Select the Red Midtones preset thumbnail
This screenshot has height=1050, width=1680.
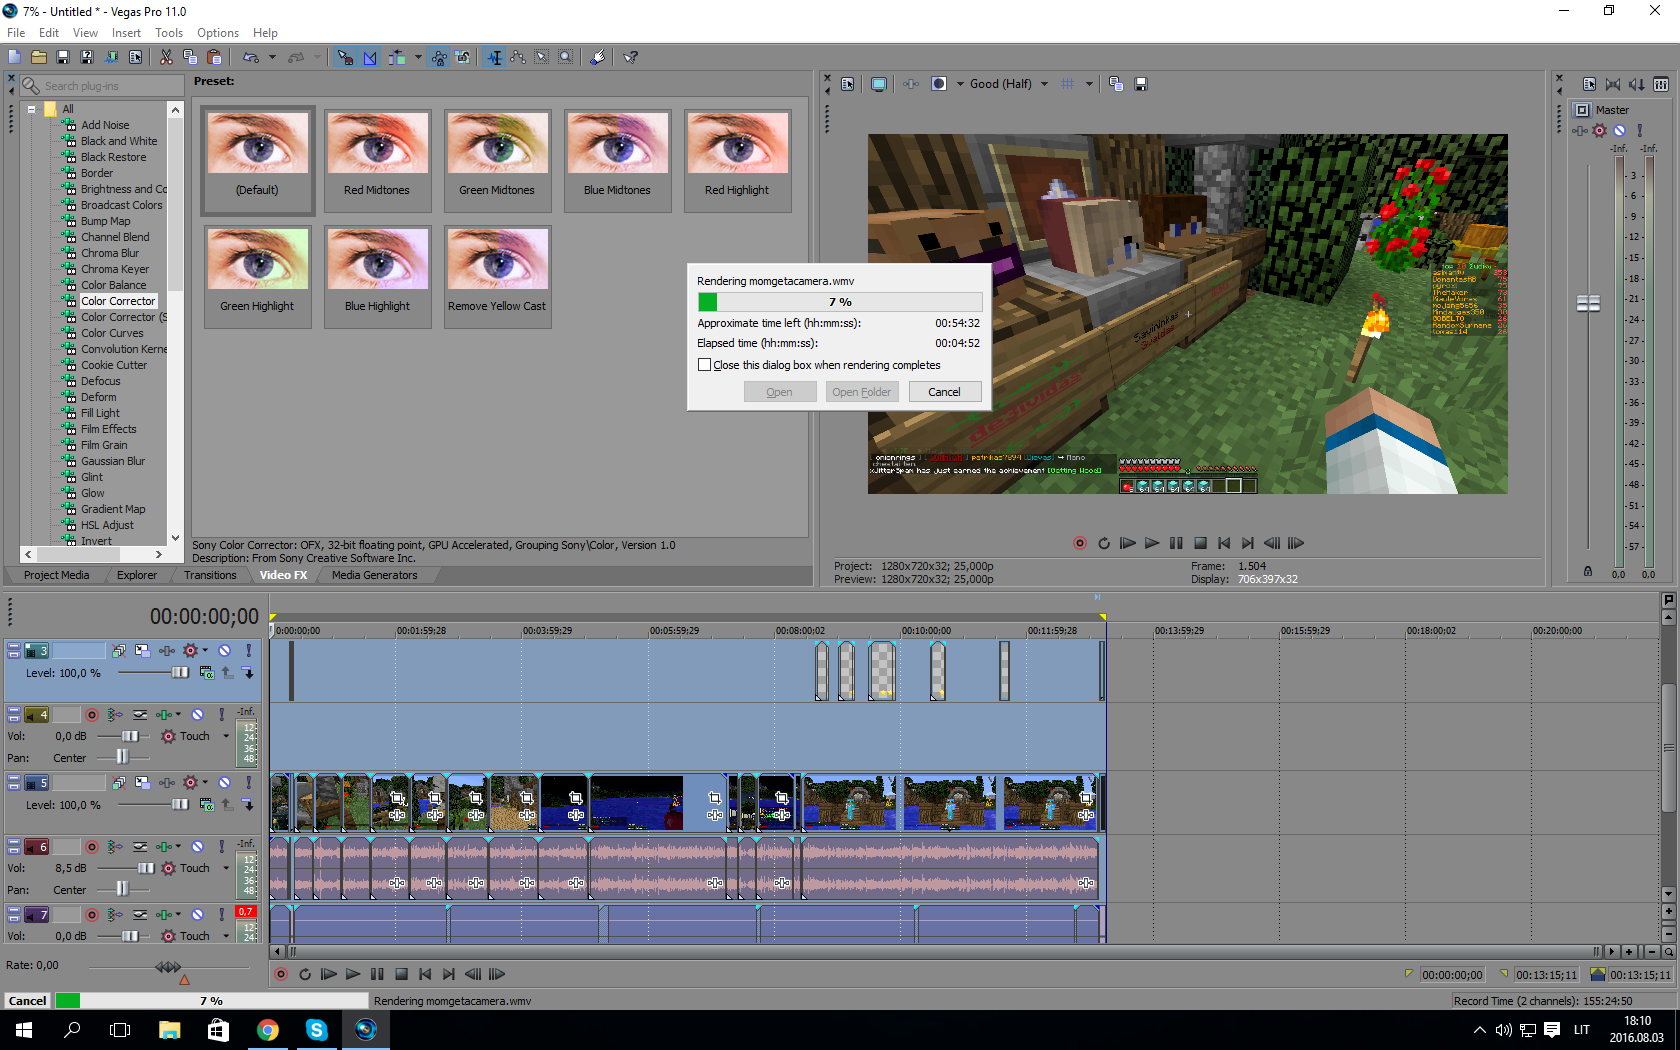[377, 160]
